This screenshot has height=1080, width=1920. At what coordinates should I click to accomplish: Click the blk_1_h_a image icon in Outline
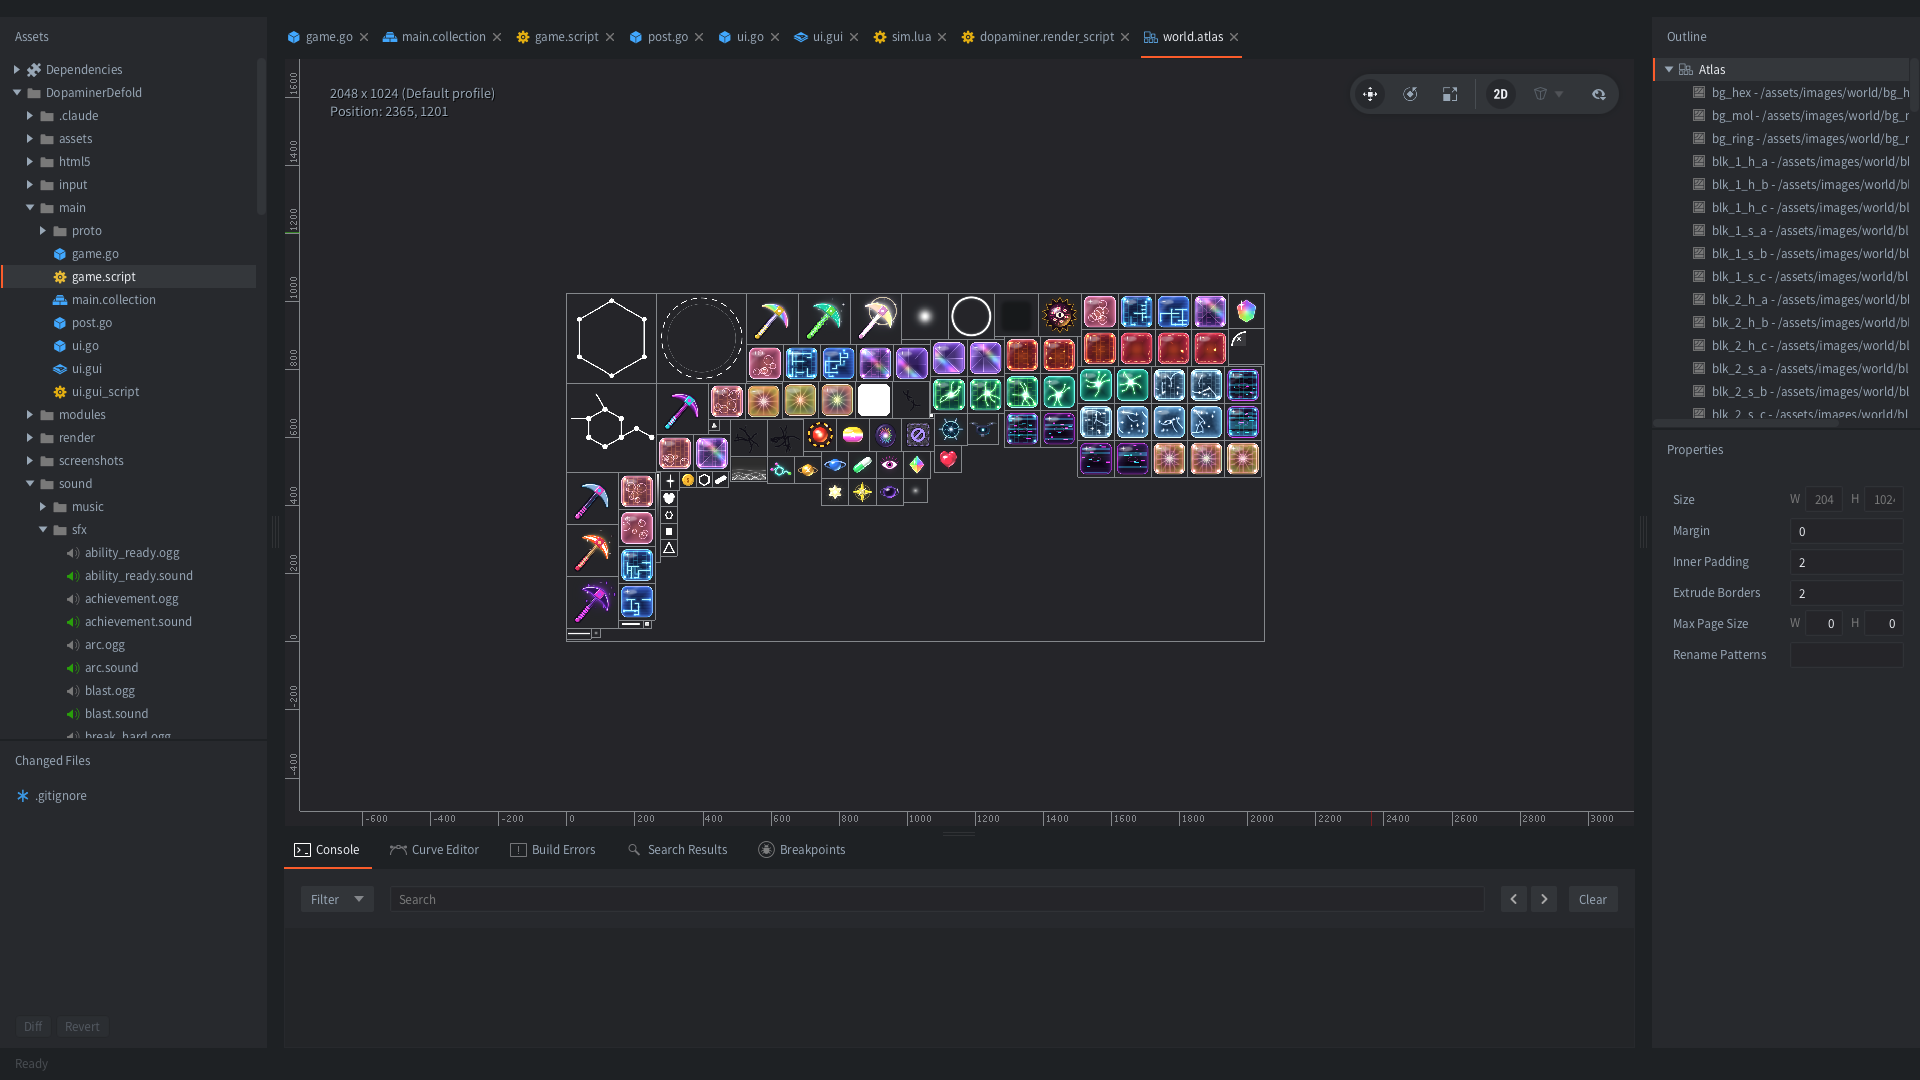(1698, 161)
